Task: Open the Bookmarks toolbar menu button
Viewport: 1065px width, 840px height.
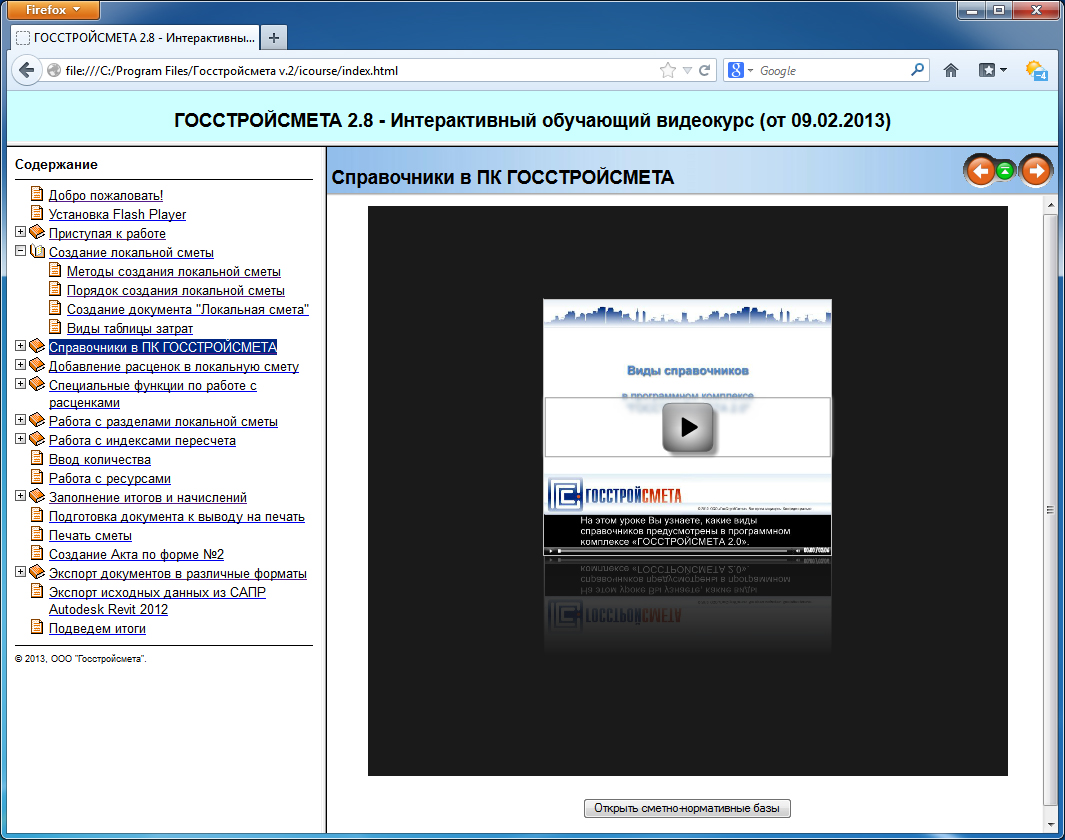Action: pos(992,70)
